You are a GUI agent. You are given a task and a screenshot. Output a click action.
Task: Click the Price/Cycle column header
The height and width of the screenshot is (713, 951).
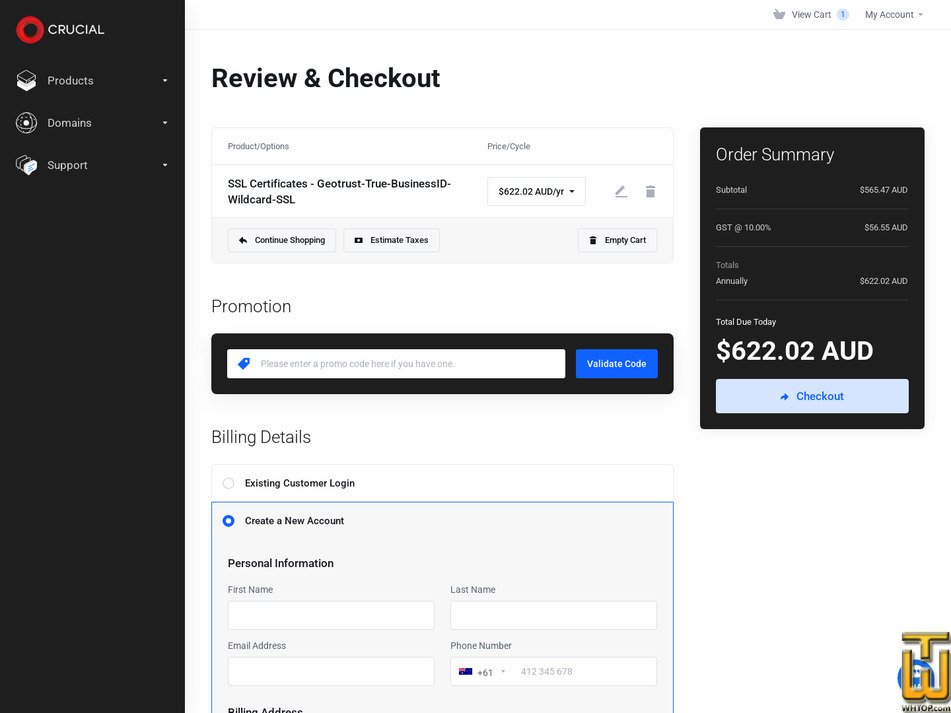tap(508, 146)
